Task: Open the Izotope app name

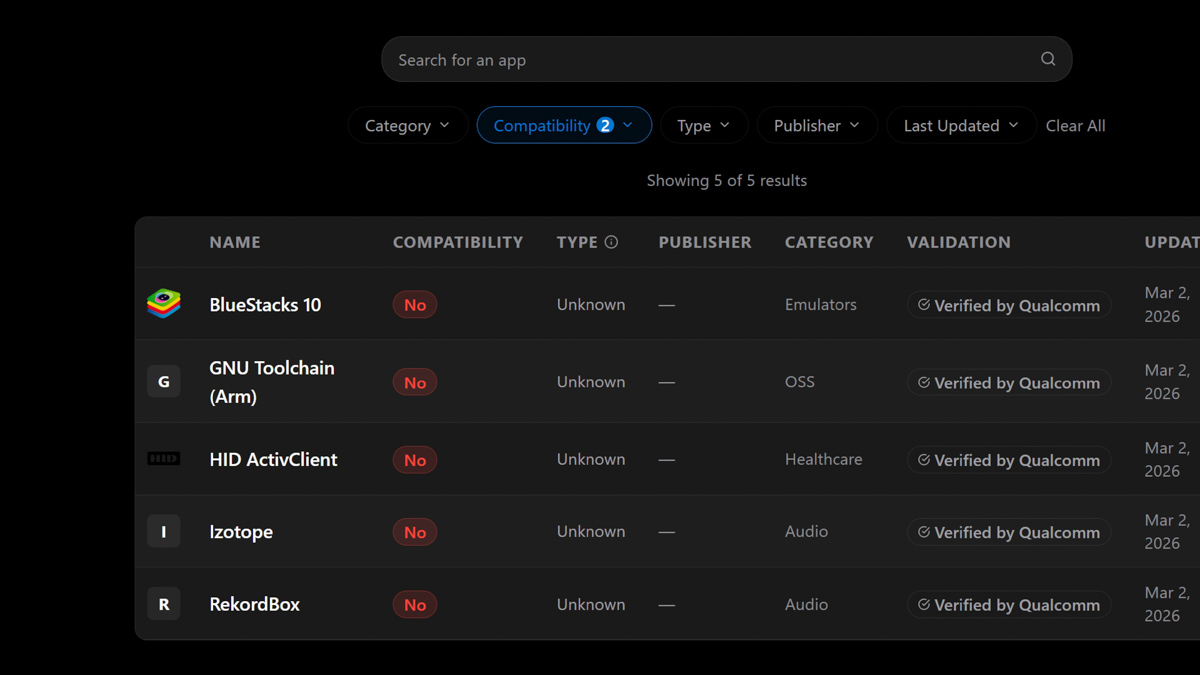Action: pos(241,531)
